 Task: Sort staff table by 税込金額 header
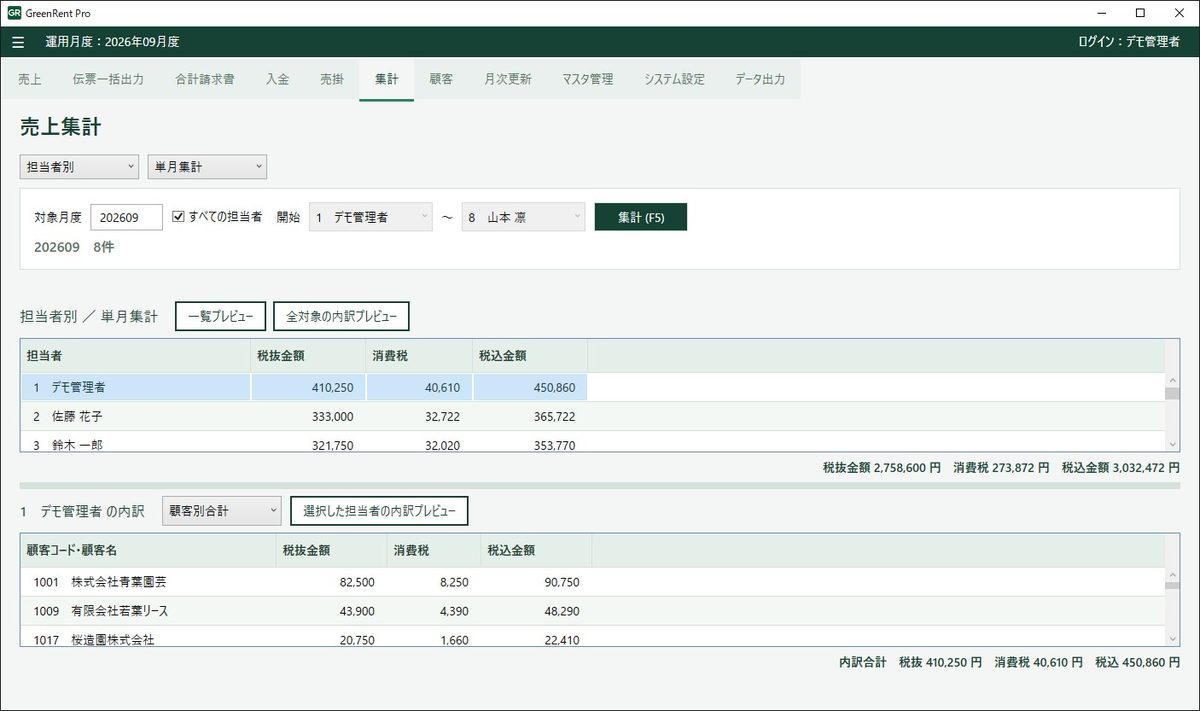530,355
